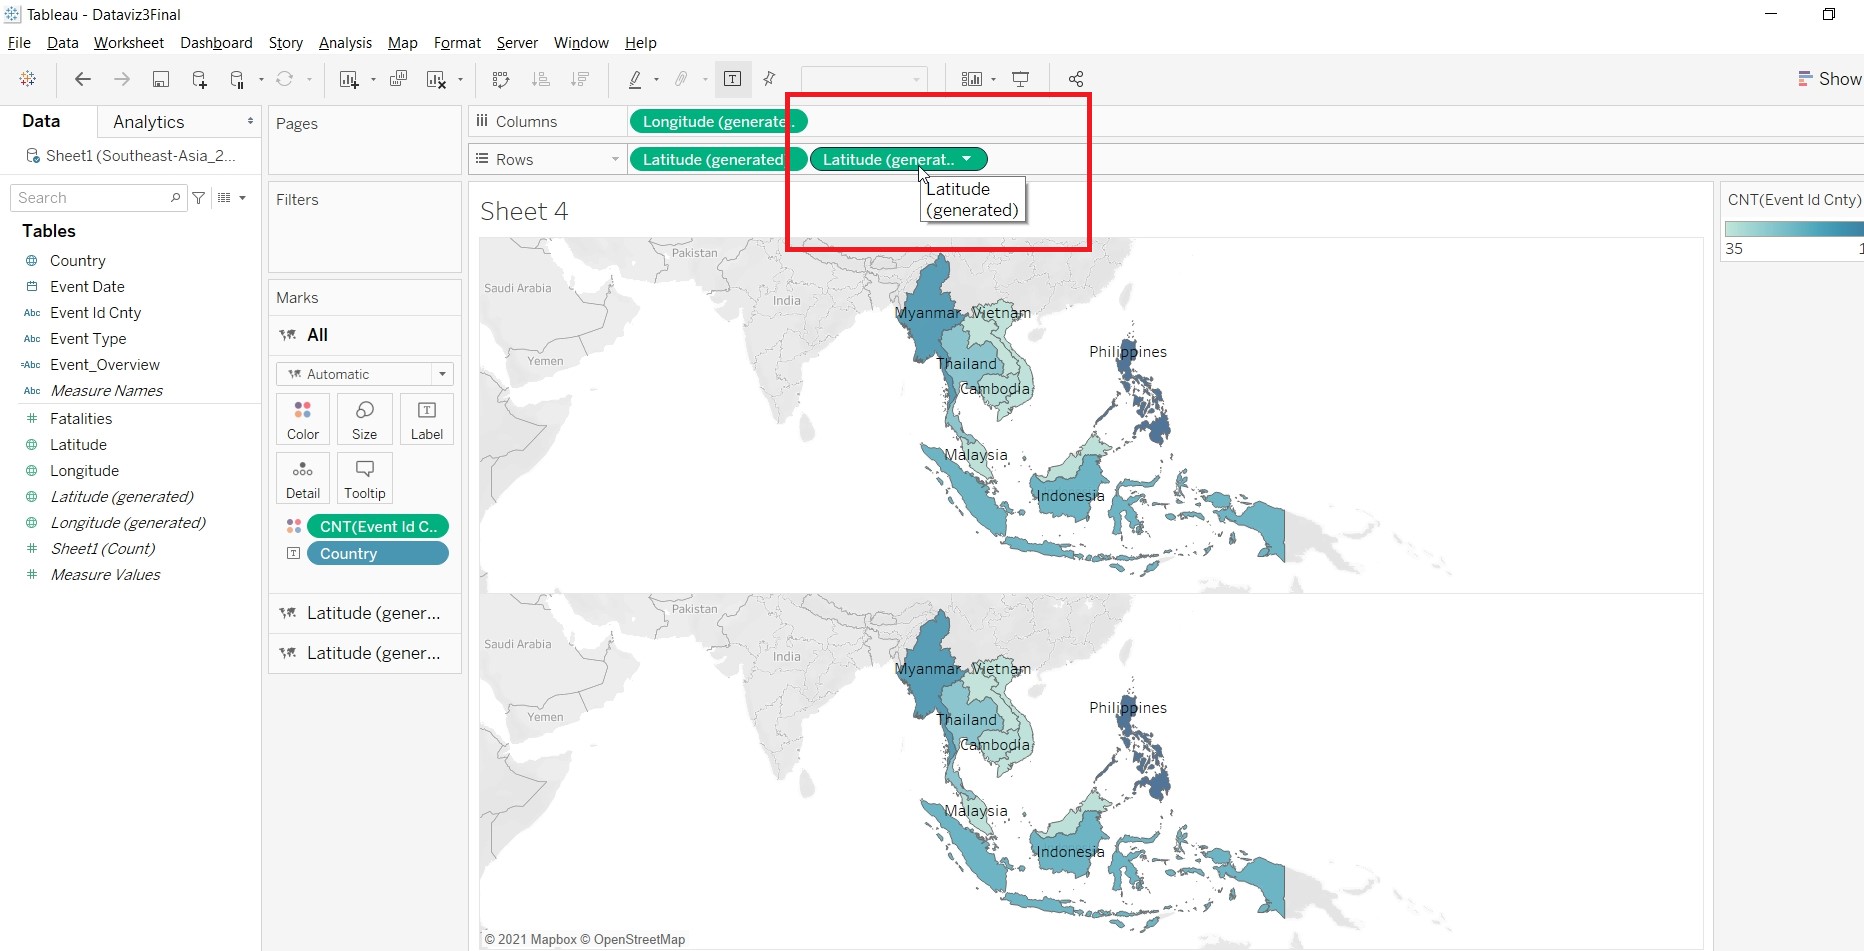Image resolution: width=1864 pixels, height=951 pixels.
Task: Click the Add new data source icon
Action: [199, 79]
